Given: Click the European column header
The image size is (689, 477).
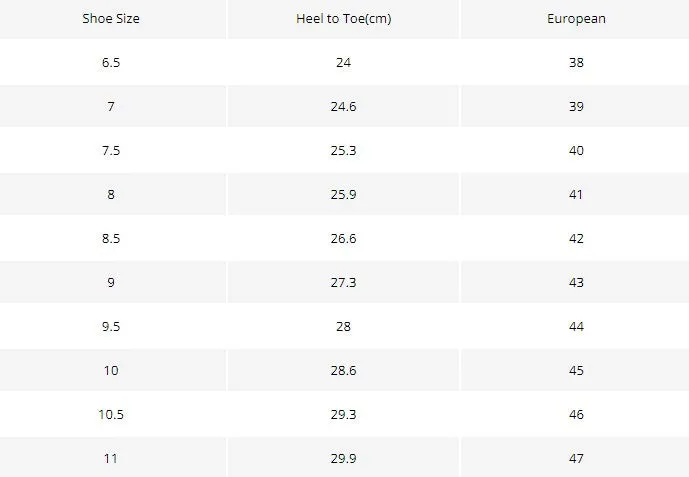Looking at the screenshot, I should 576,18.
